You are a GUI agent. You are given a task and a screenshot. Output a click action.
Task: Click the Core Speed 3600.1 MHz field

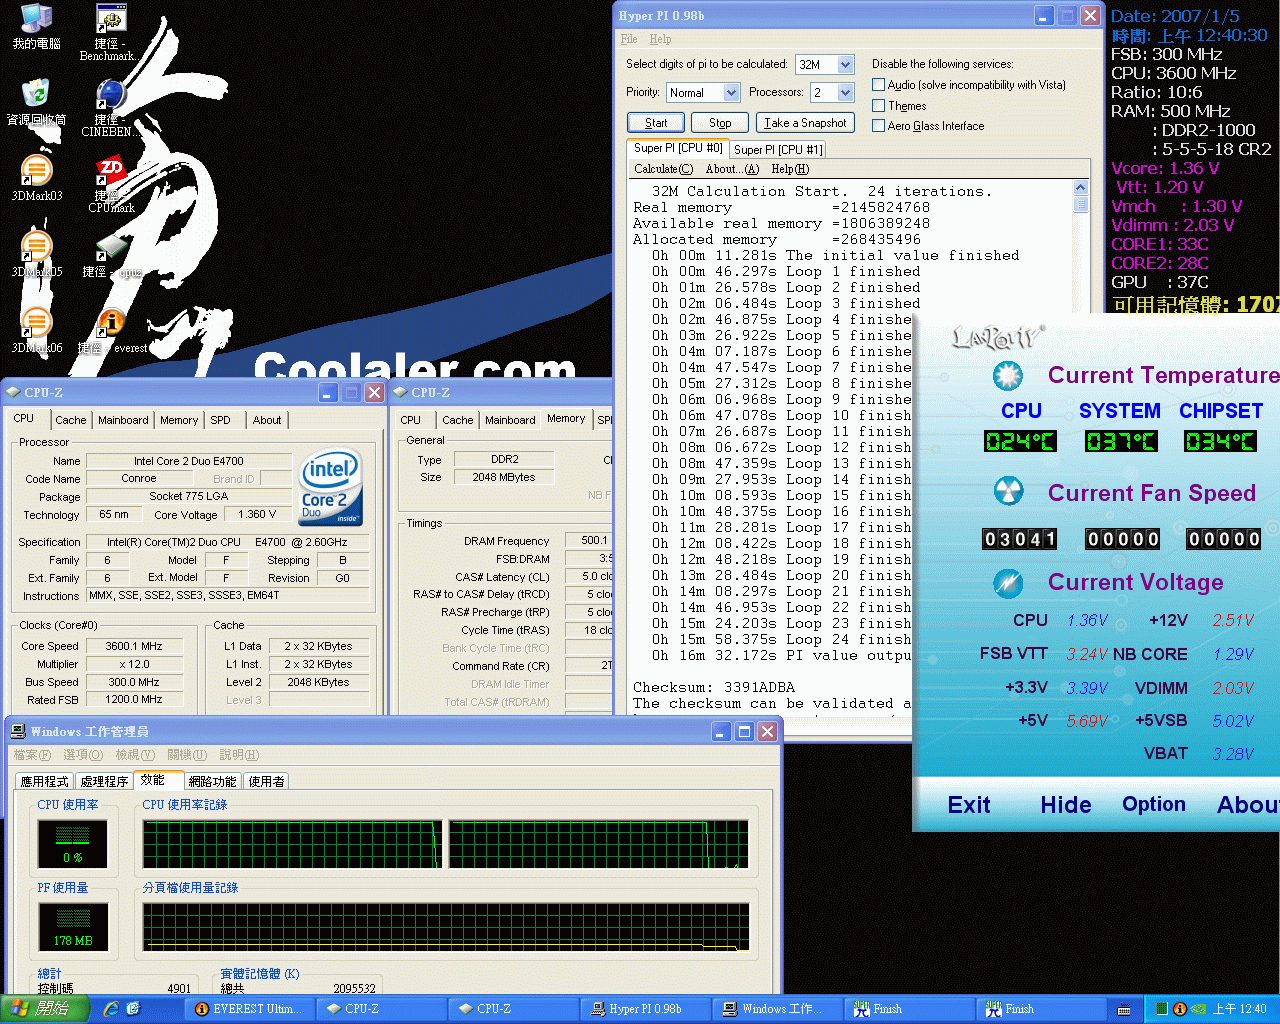pos(135,646)
